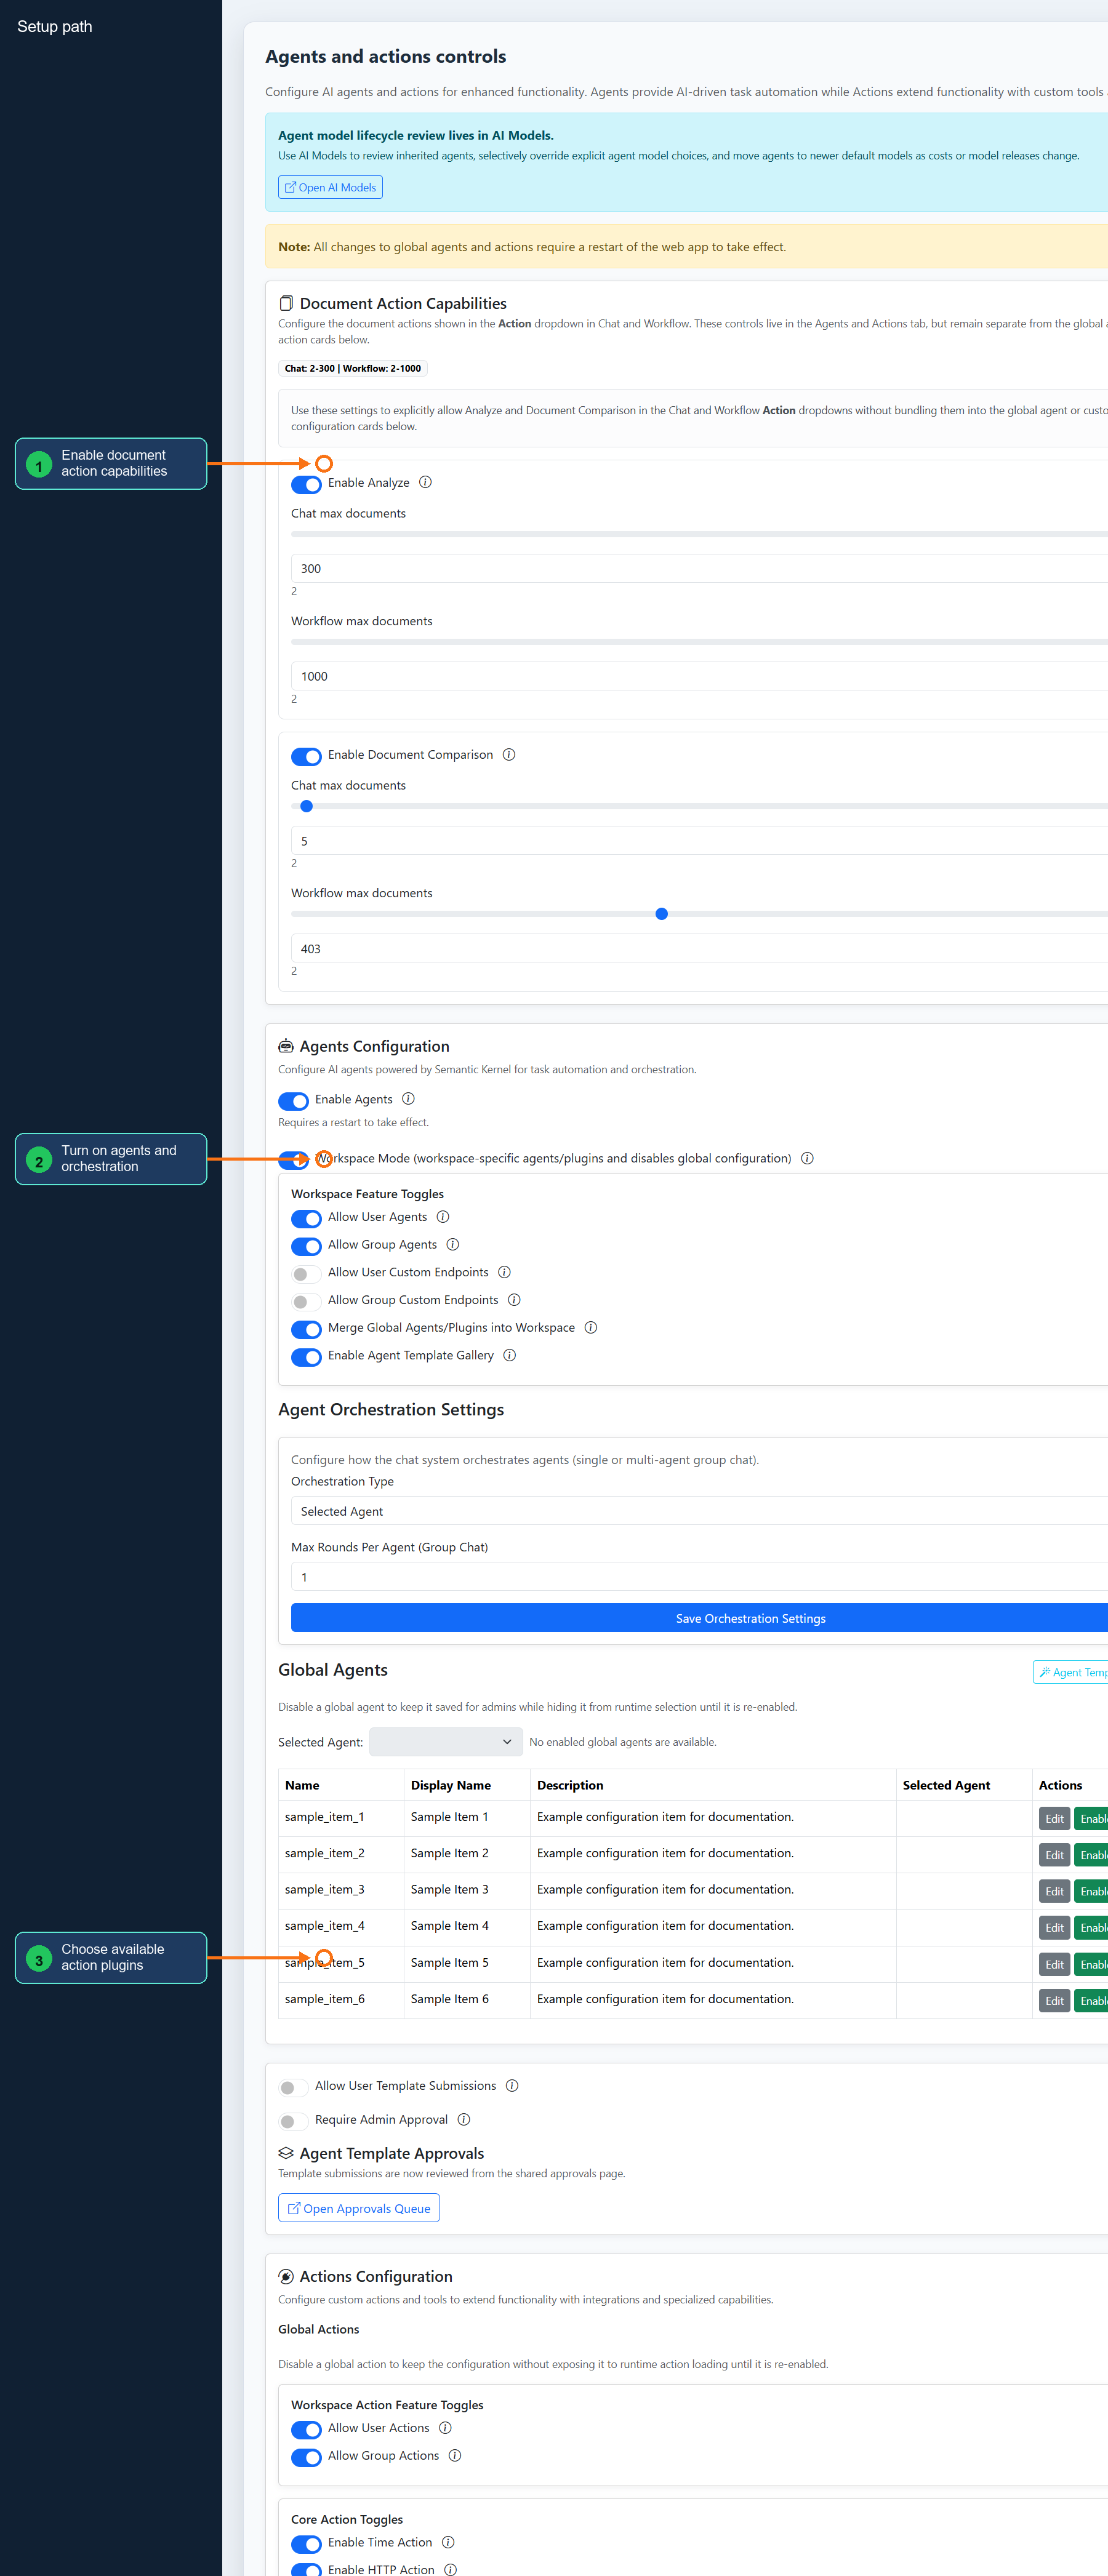1108x2576 pixels.
Task: Click Analyze chat max documents slider track
Action: [x=699, y=534]
